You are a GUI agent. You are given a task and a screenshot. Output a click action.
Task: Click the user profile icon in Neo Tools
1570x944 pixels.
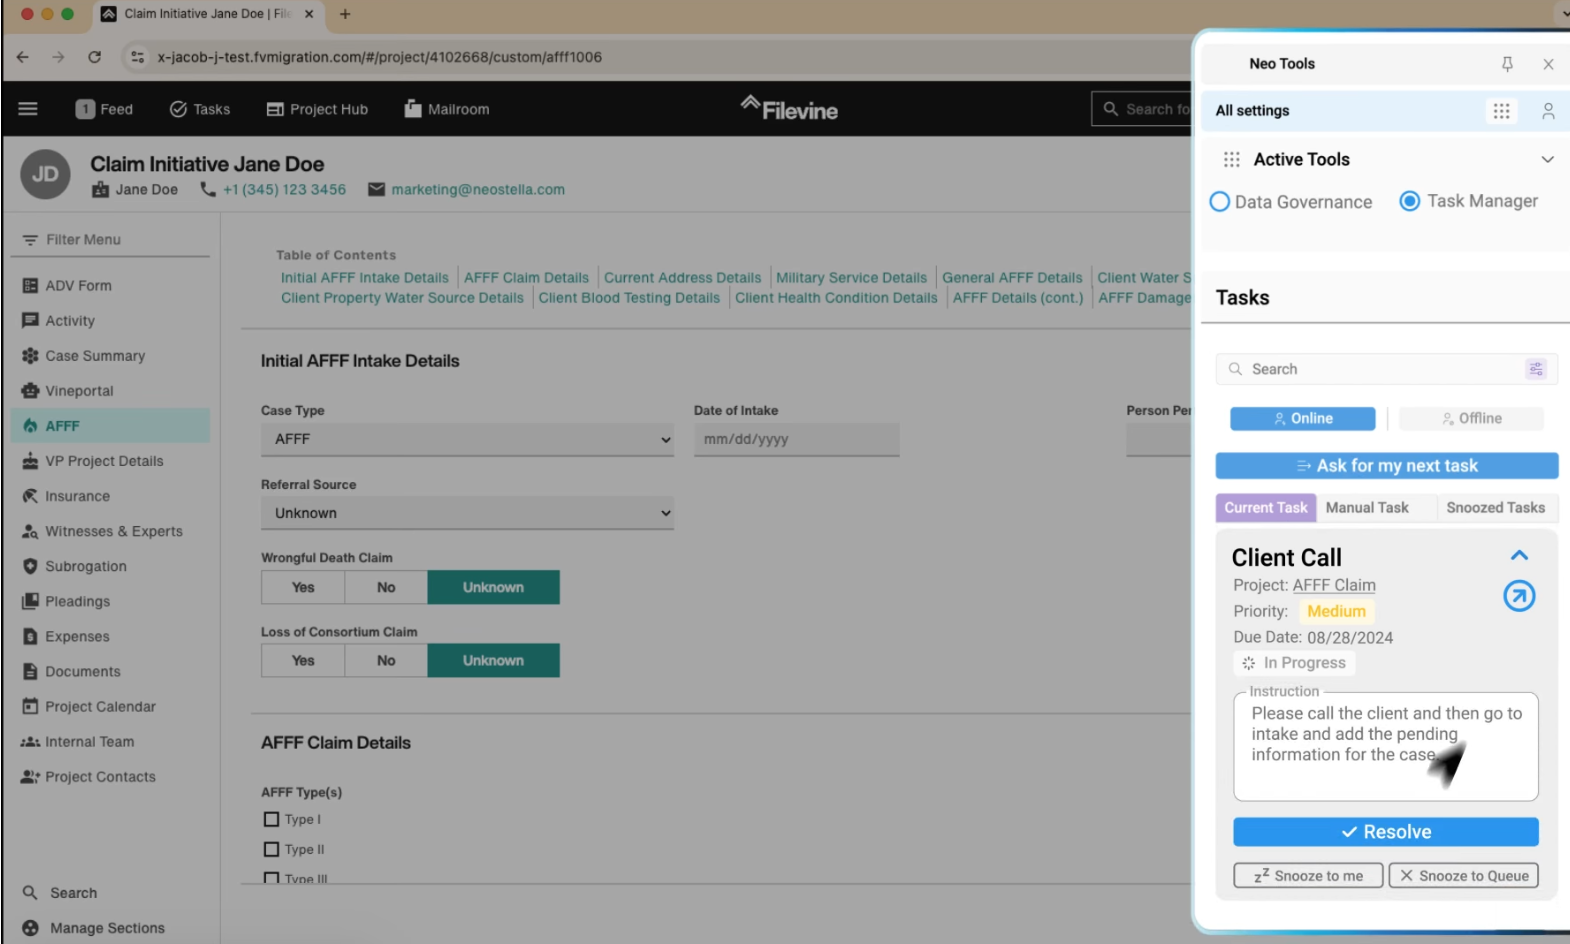1548,111
